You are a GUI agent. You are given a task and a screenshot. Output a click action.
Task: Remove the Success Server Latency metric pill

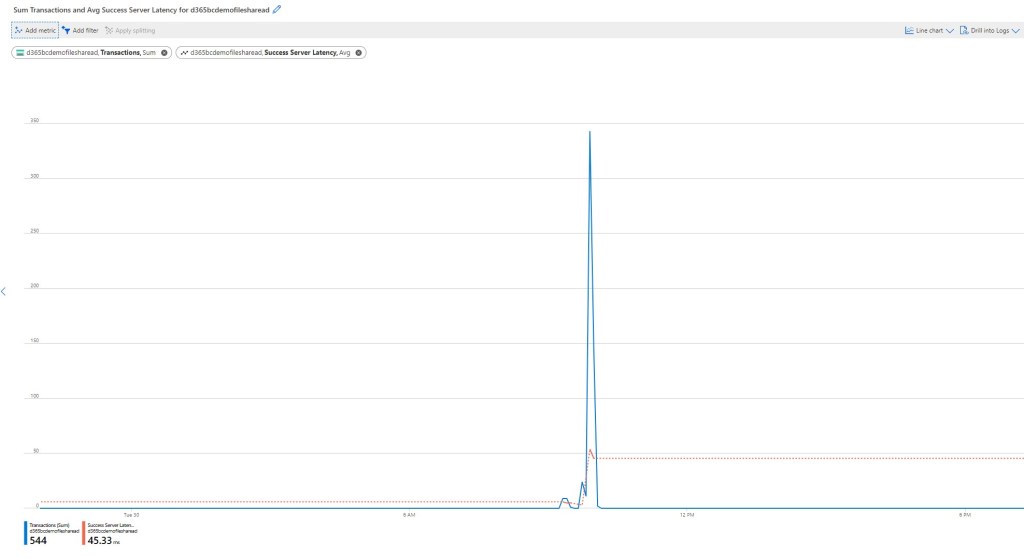click(x=358, y=52)
